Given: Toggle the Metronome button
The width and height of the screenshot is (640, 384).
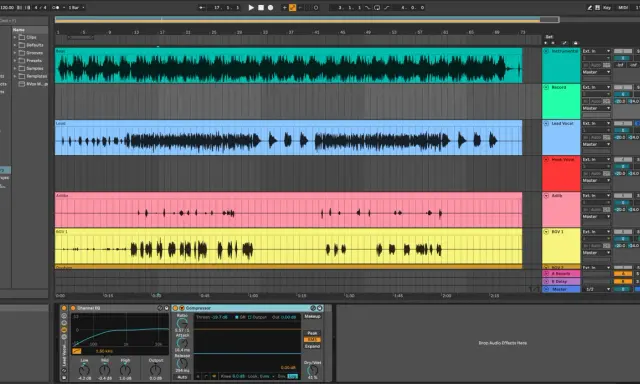Looking at the screenshot, I should (57, 7).
